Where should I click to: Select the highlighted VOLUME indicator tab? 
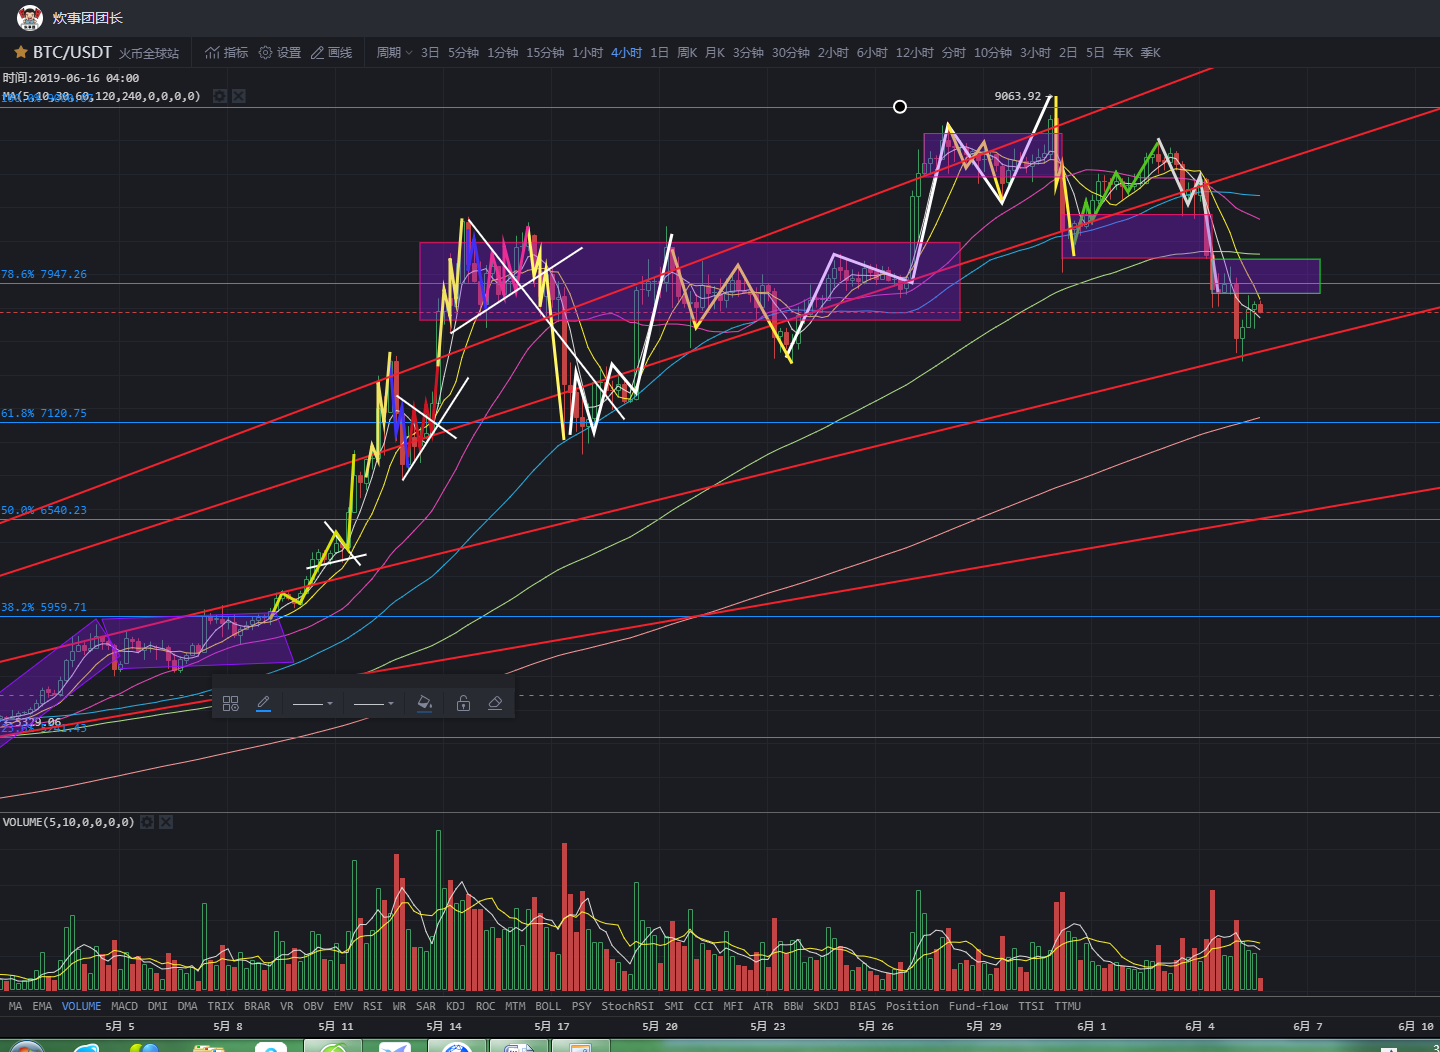(81, 1006)
